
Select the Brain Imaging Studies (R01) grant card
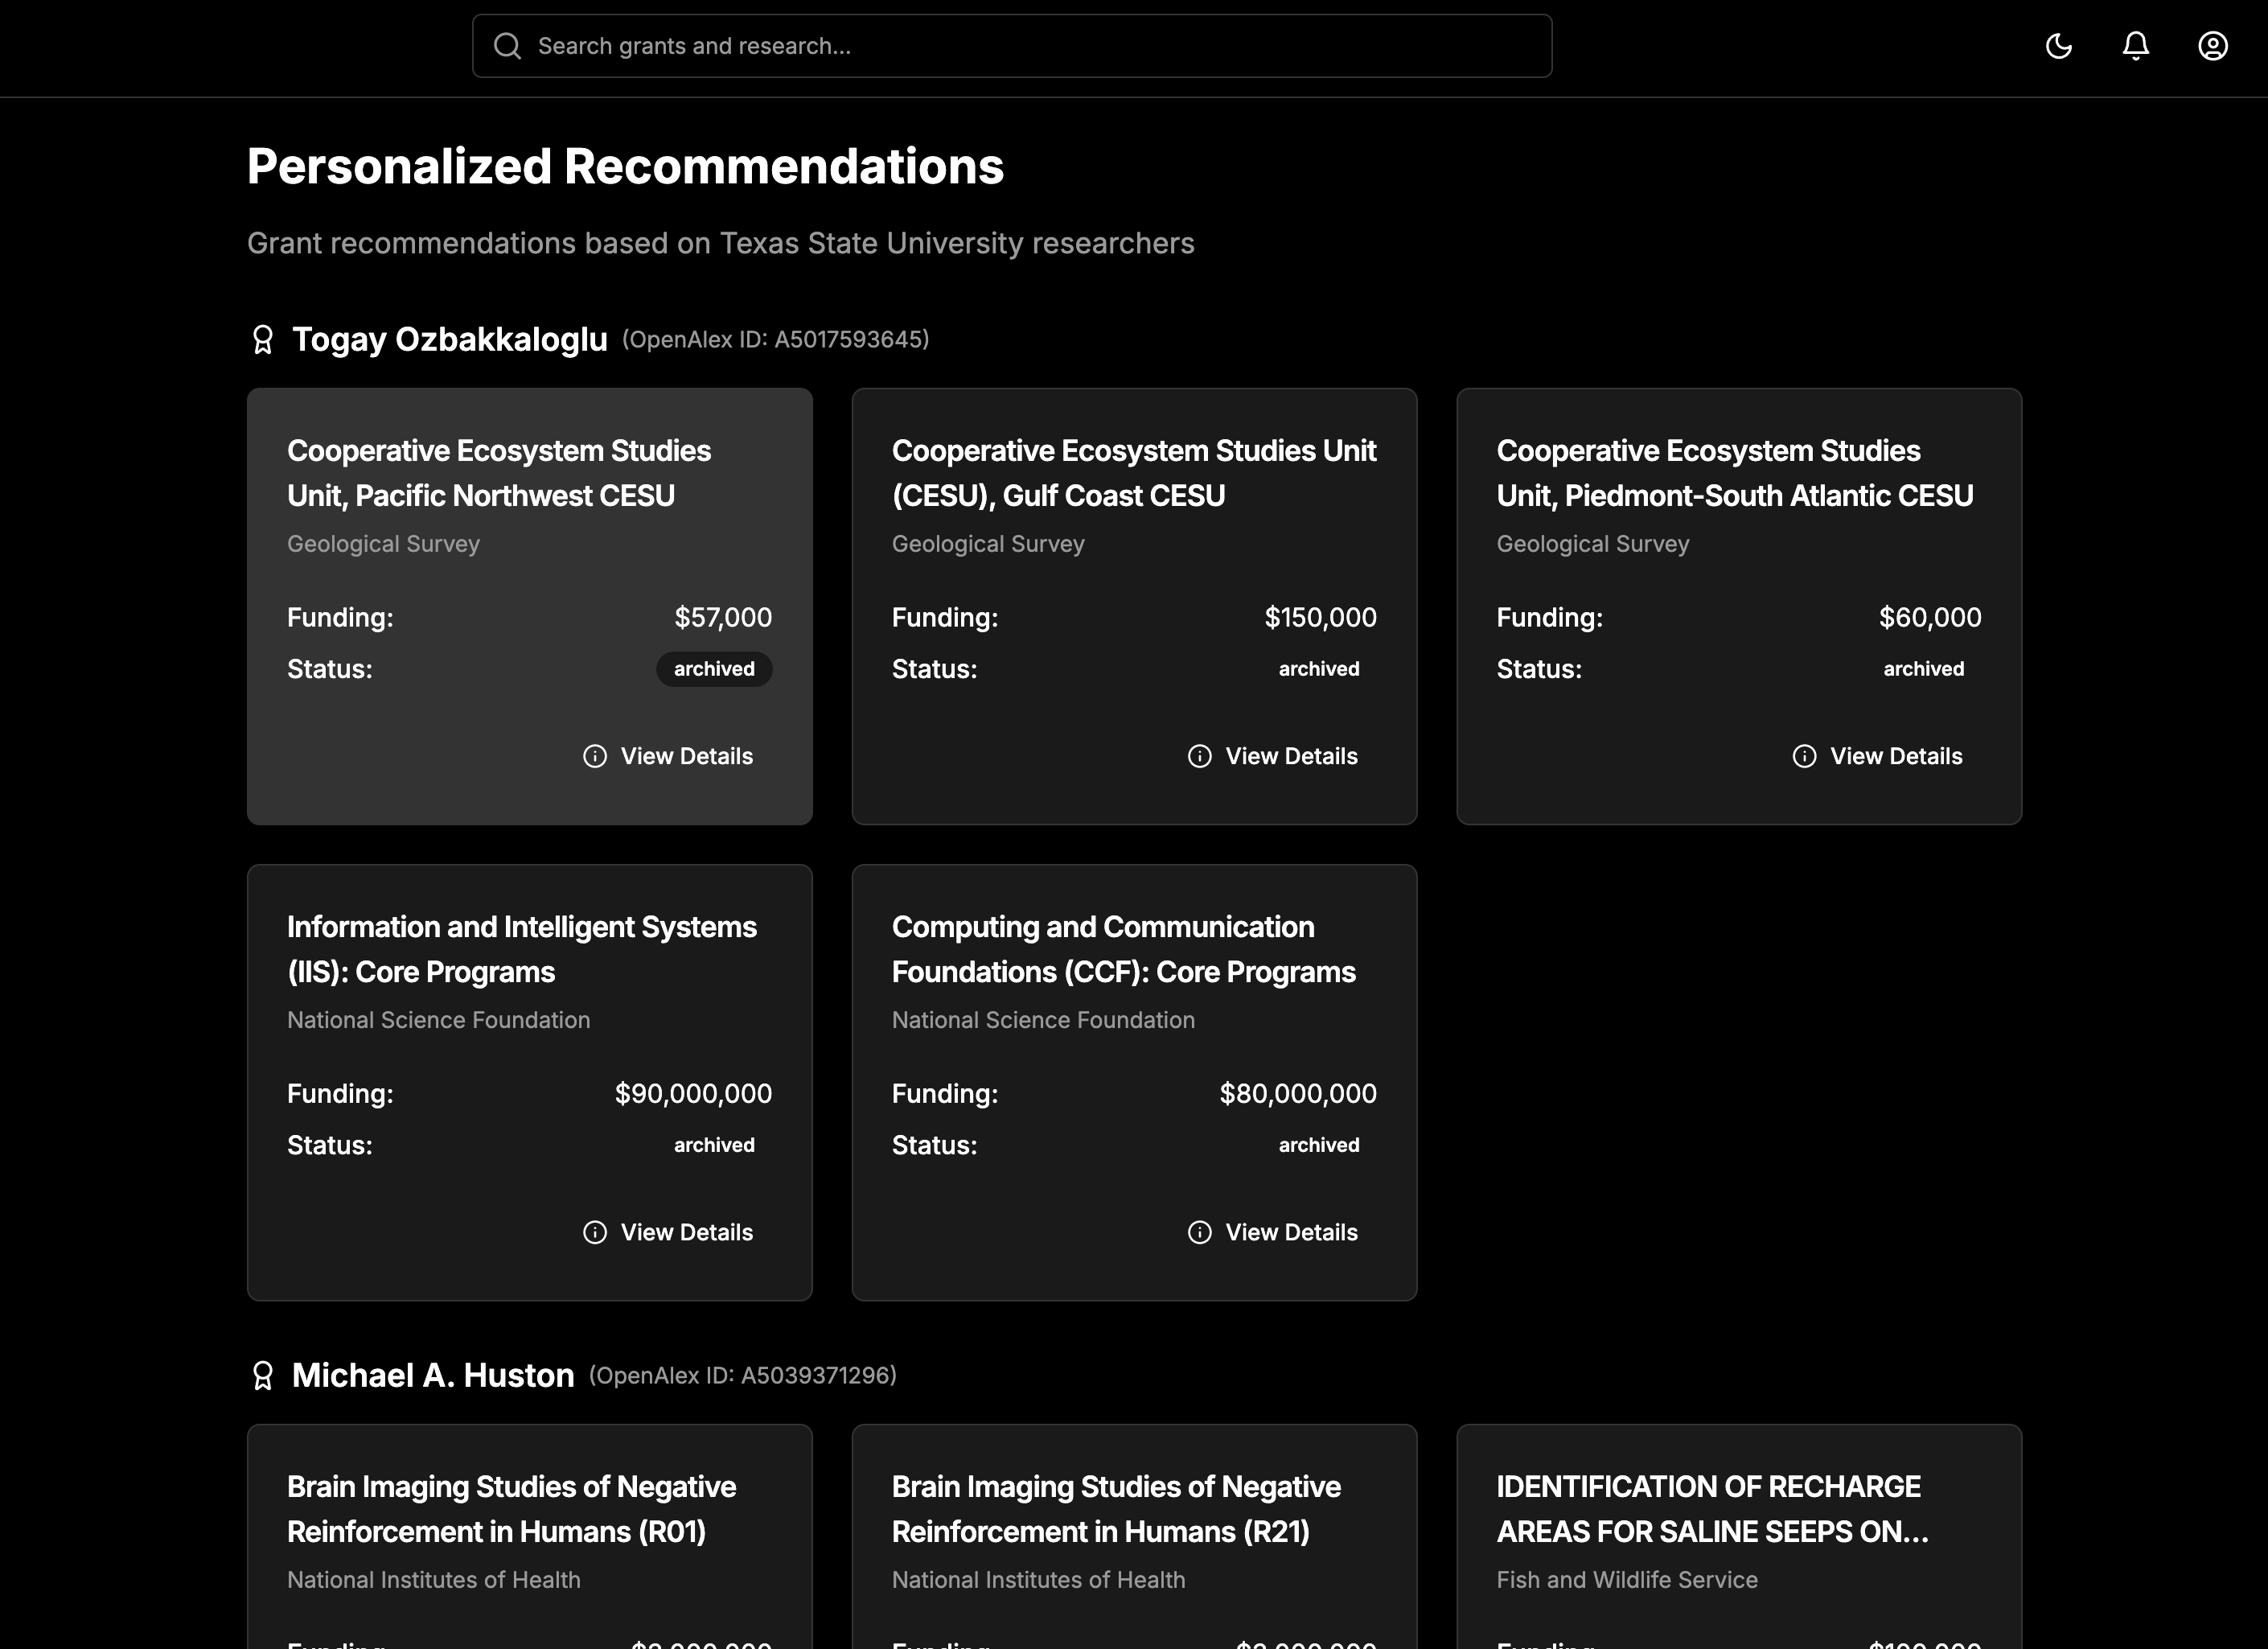click(511, 1509)
